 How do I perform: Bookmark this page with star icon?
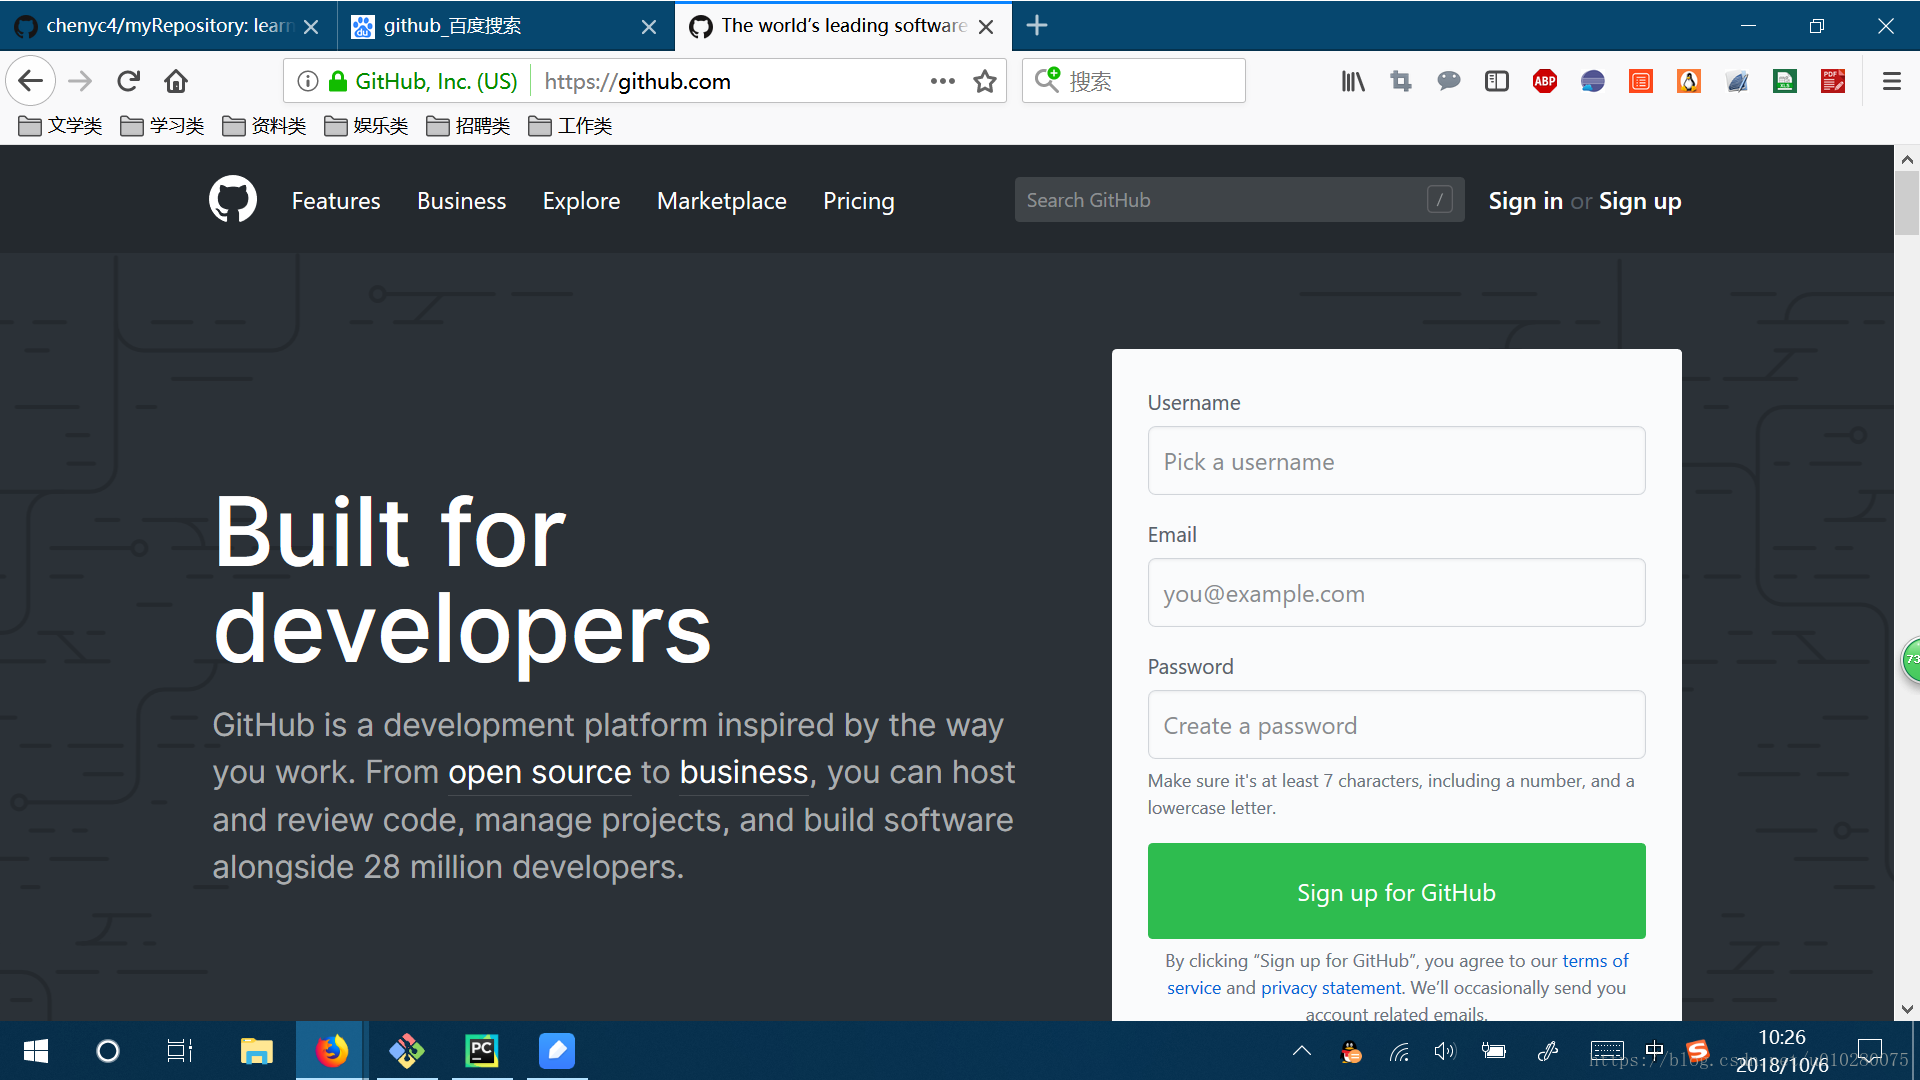pos(985,81)
